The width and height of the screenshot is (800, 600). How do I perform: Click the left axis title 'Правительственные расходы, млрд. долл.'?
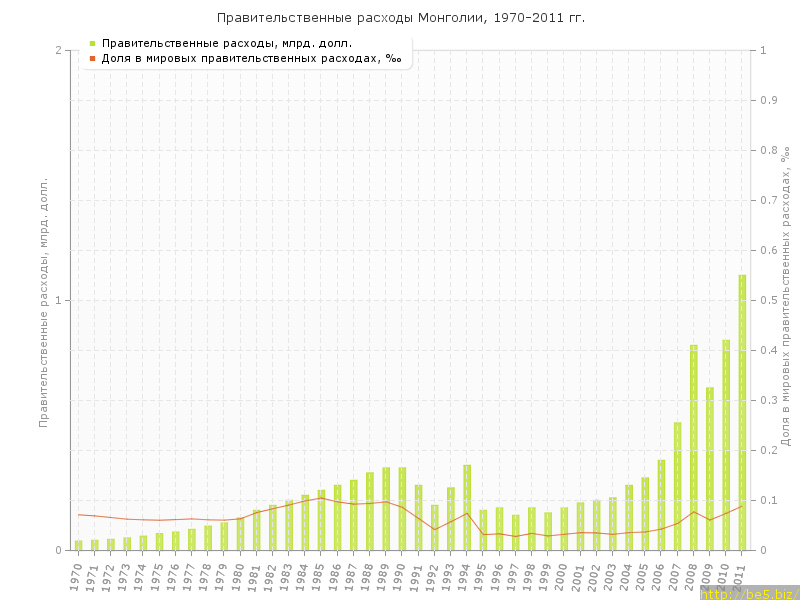(x=44, y=302)
